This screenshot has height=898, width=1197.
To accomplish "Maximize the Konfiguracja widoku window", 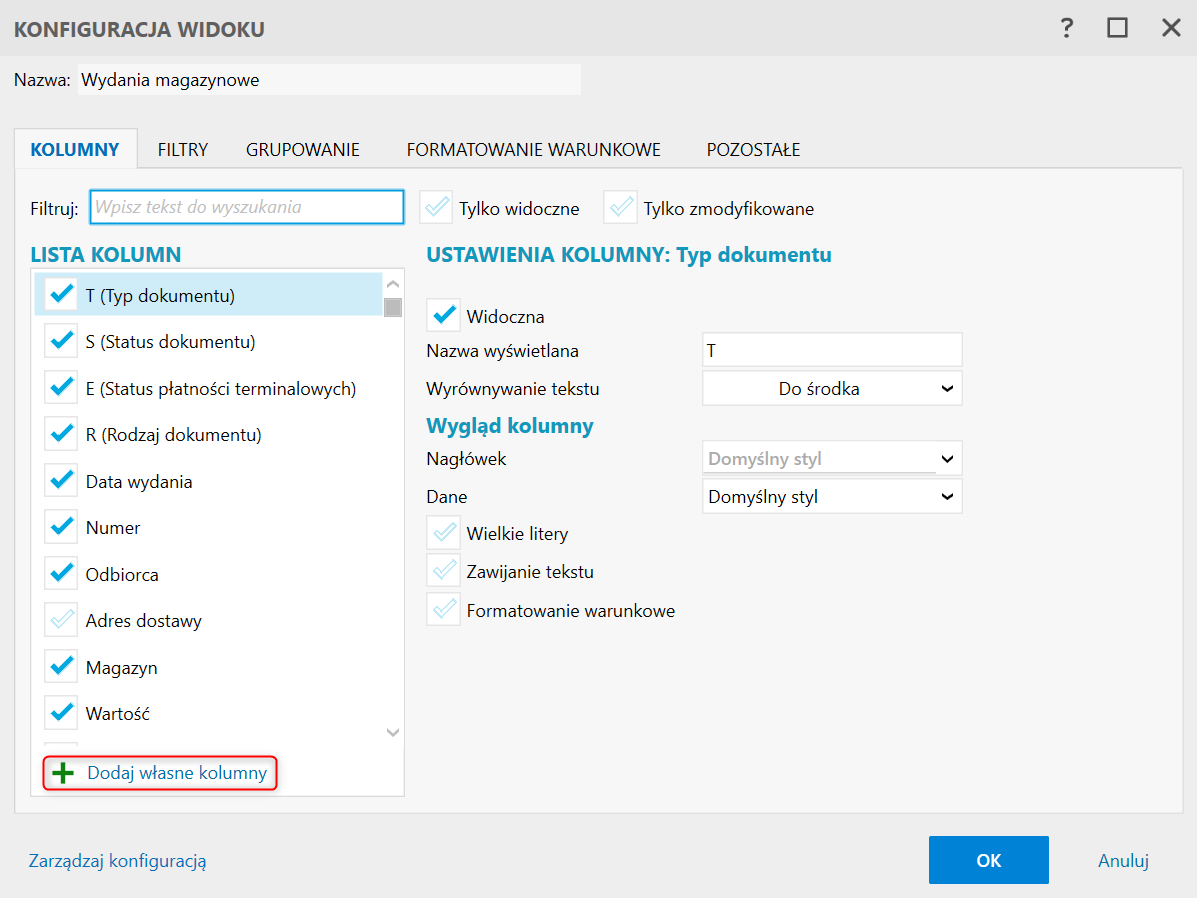I will coord(1117,28).
